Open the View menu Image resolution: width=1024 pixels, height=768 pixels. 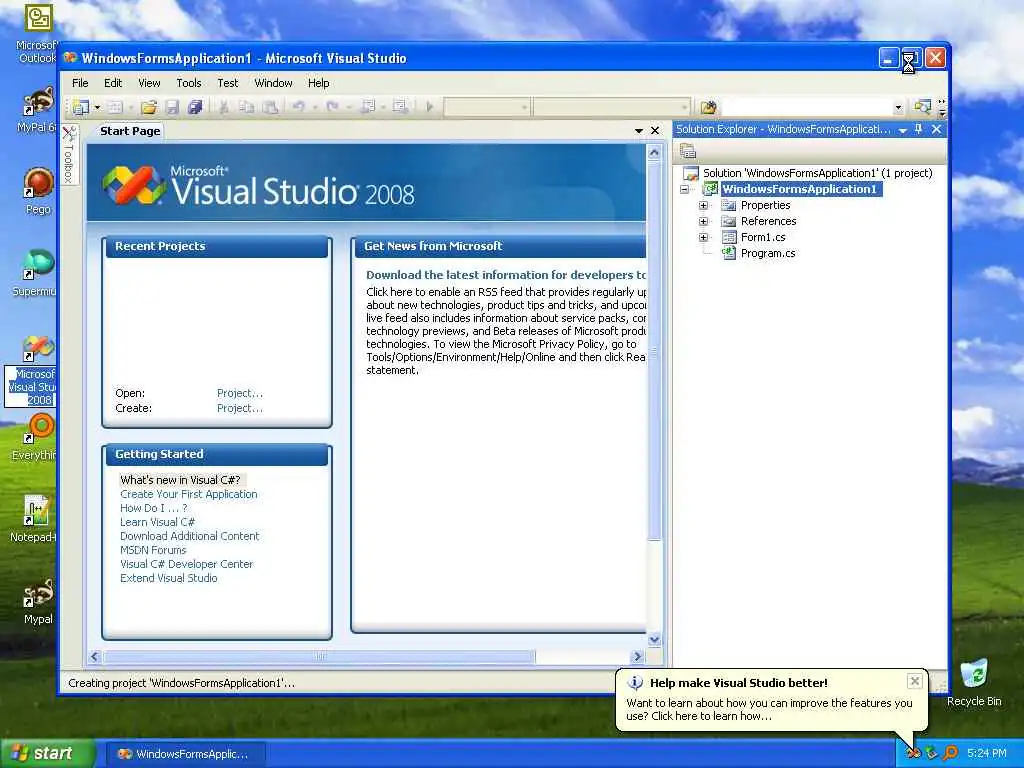150,83
